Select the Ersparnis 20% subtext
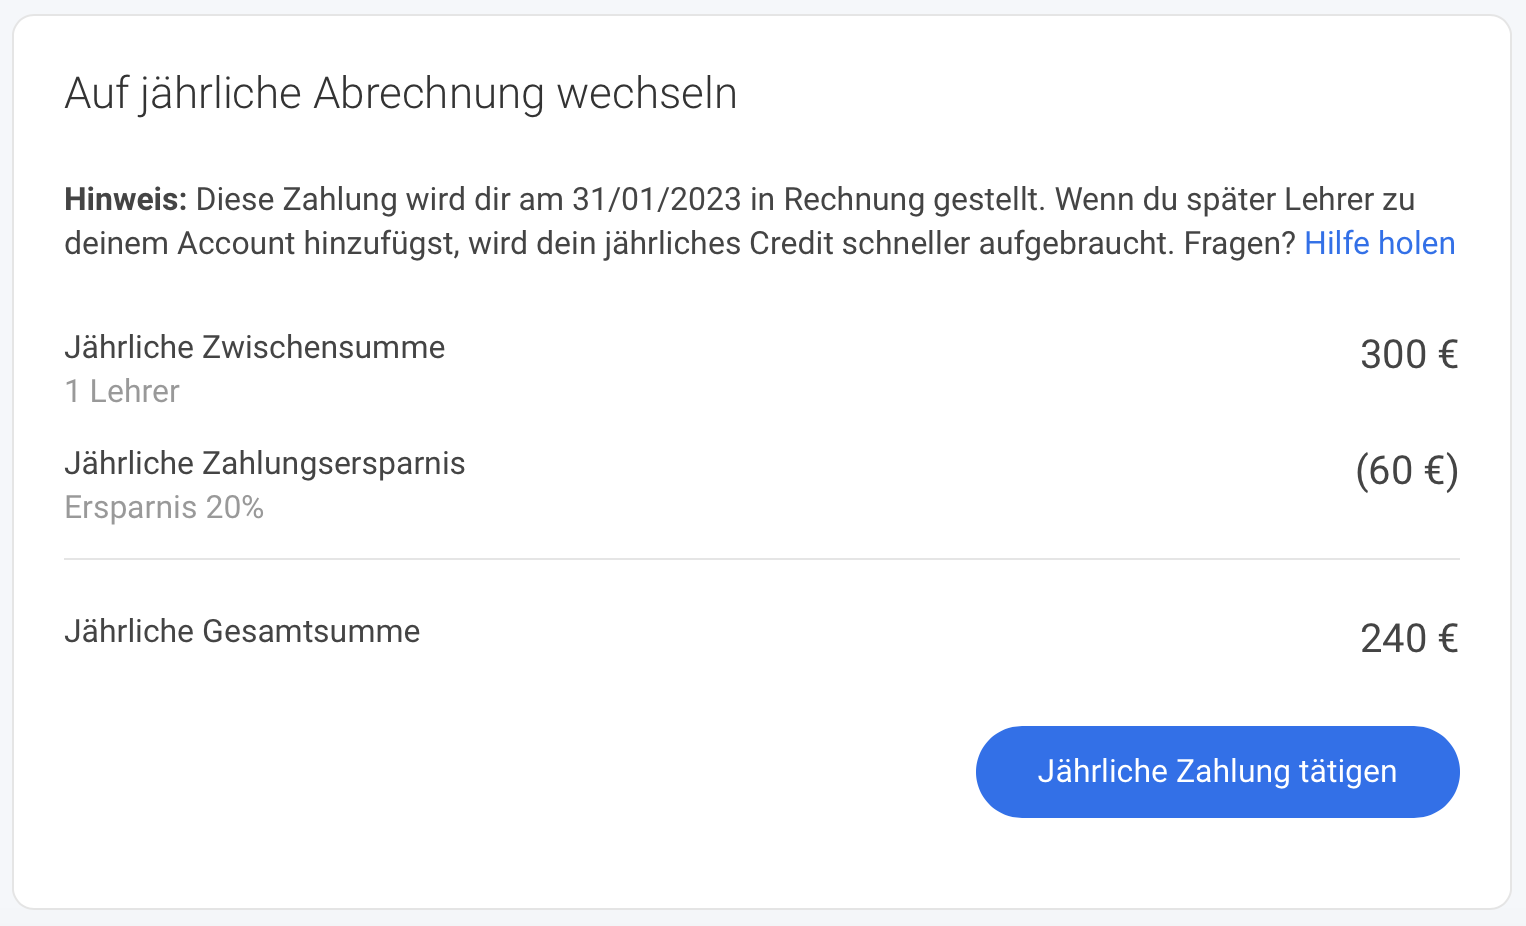Screen dimensions: 1526x926 (x=164, y=508)
